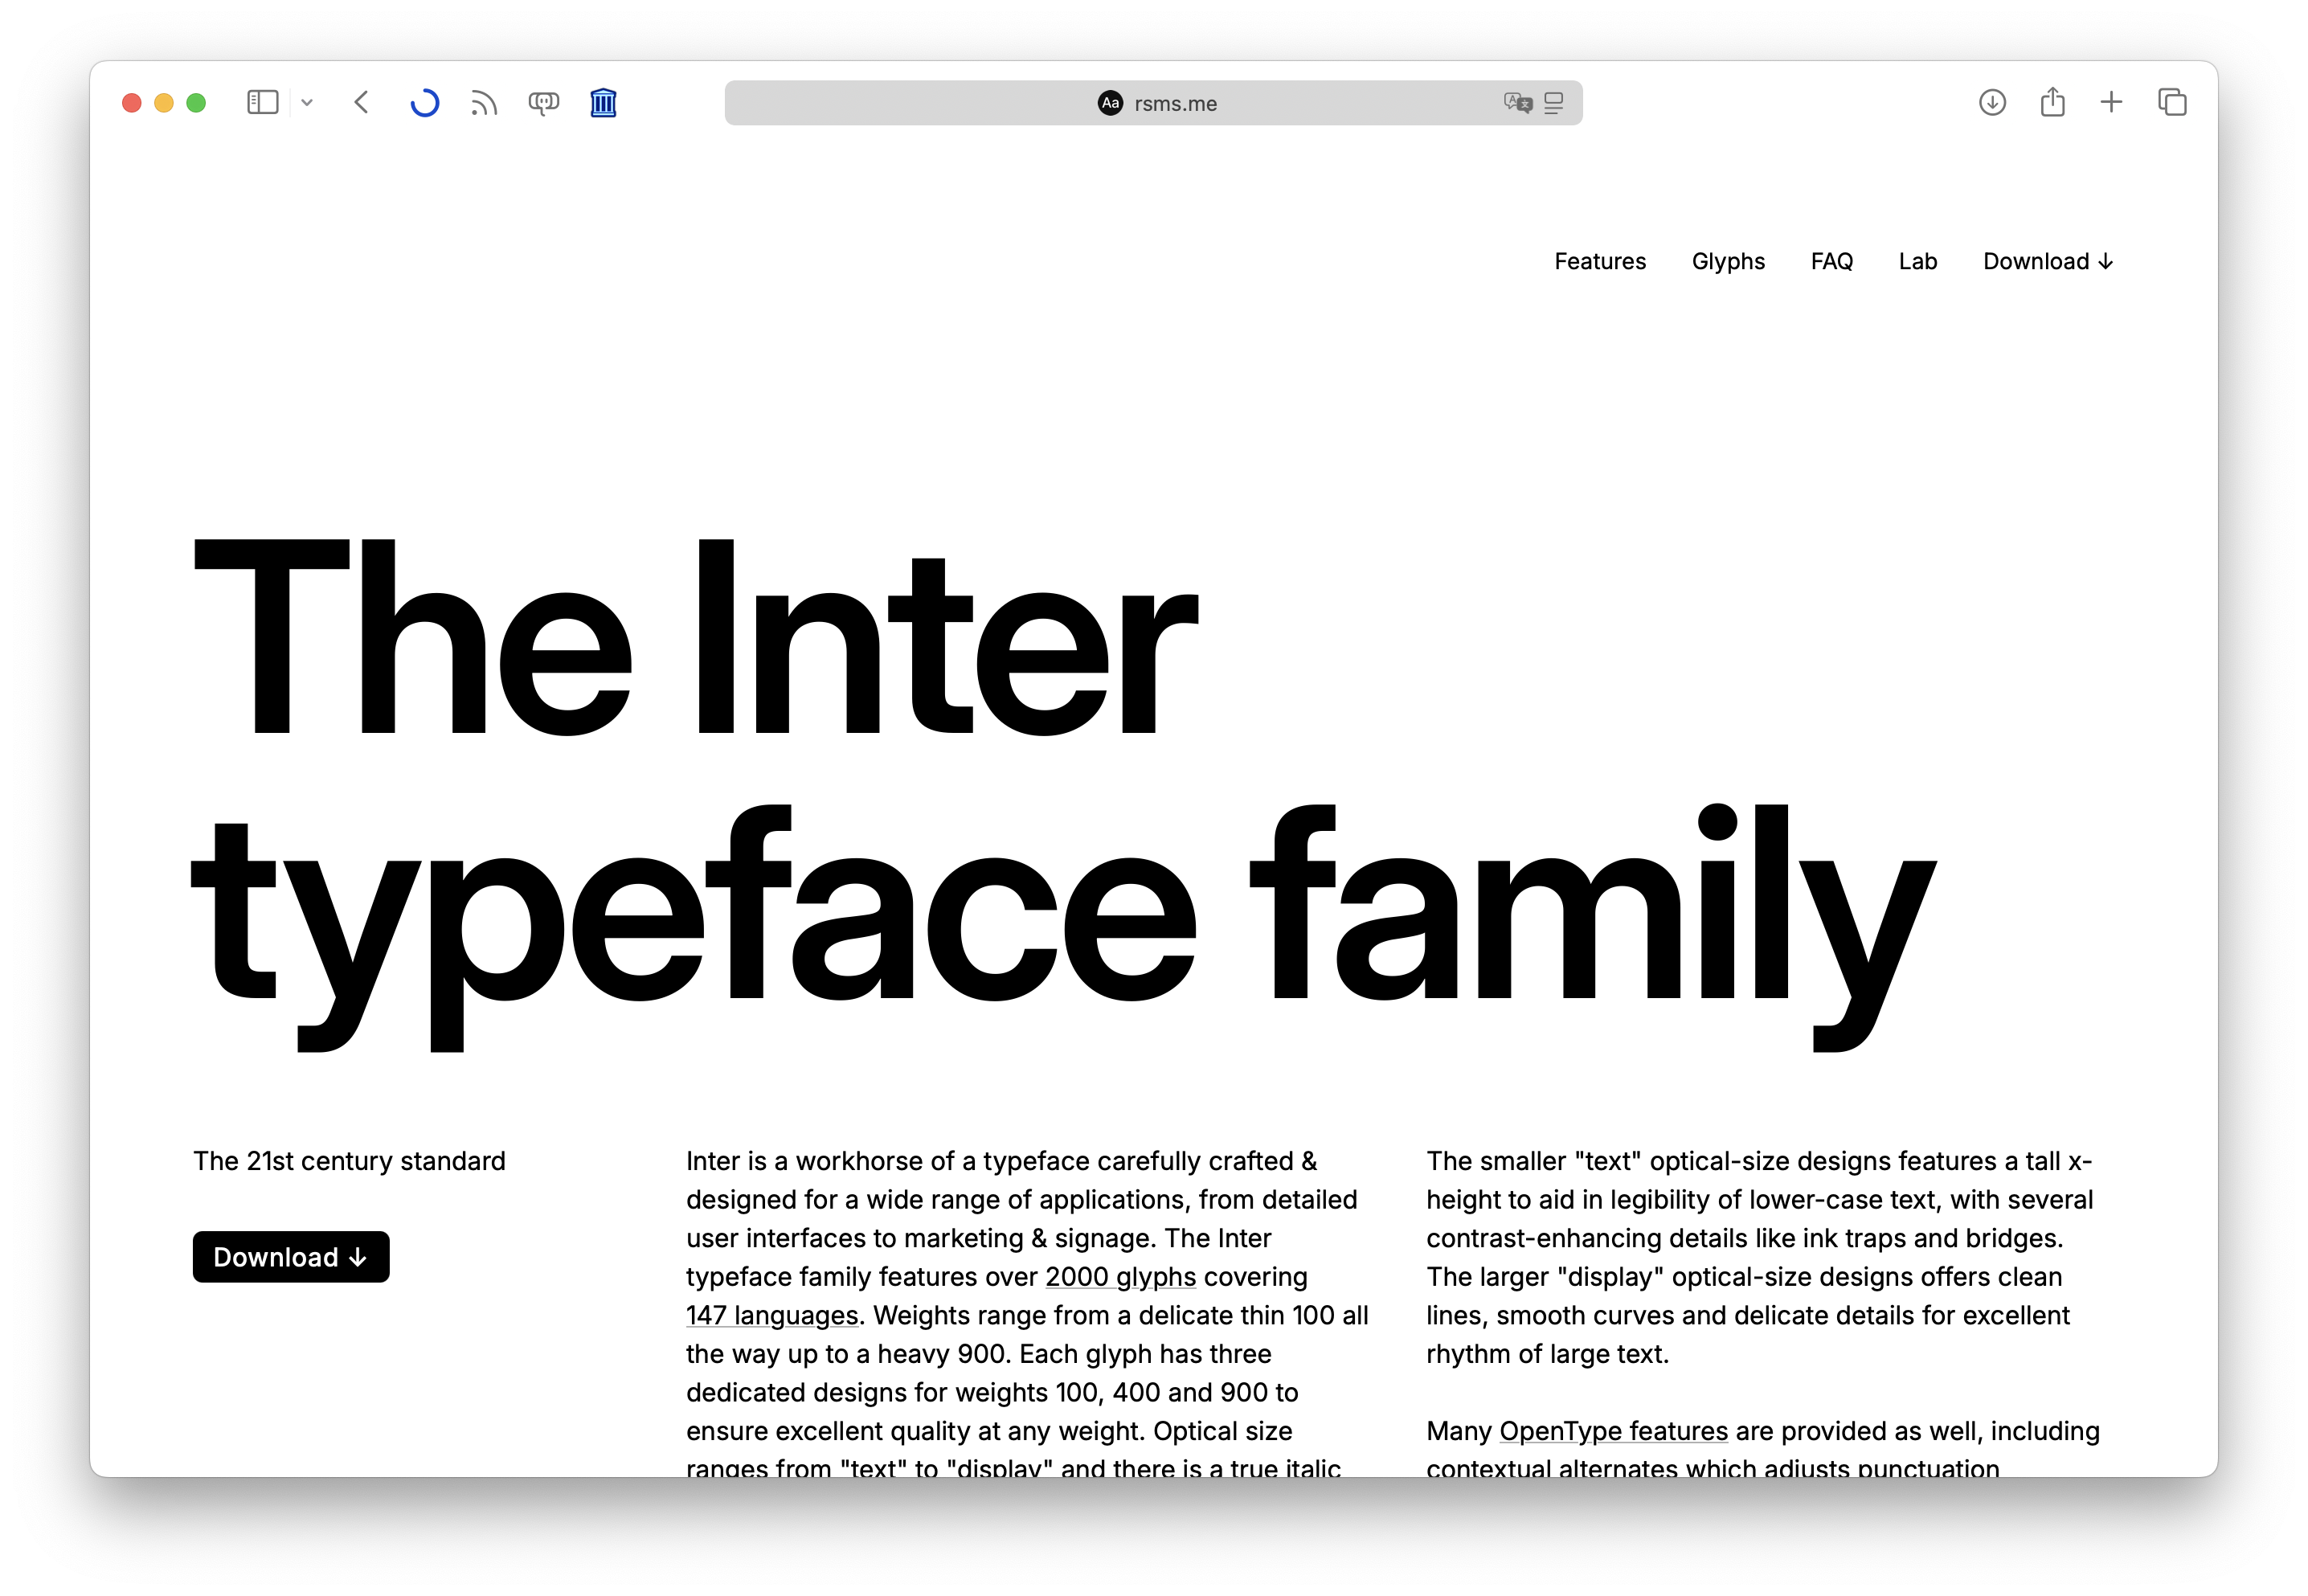This screenshot has height=1596, width=2308.
Task: Click "The Inter typeface family" heading
Action: click(1064, 795)
